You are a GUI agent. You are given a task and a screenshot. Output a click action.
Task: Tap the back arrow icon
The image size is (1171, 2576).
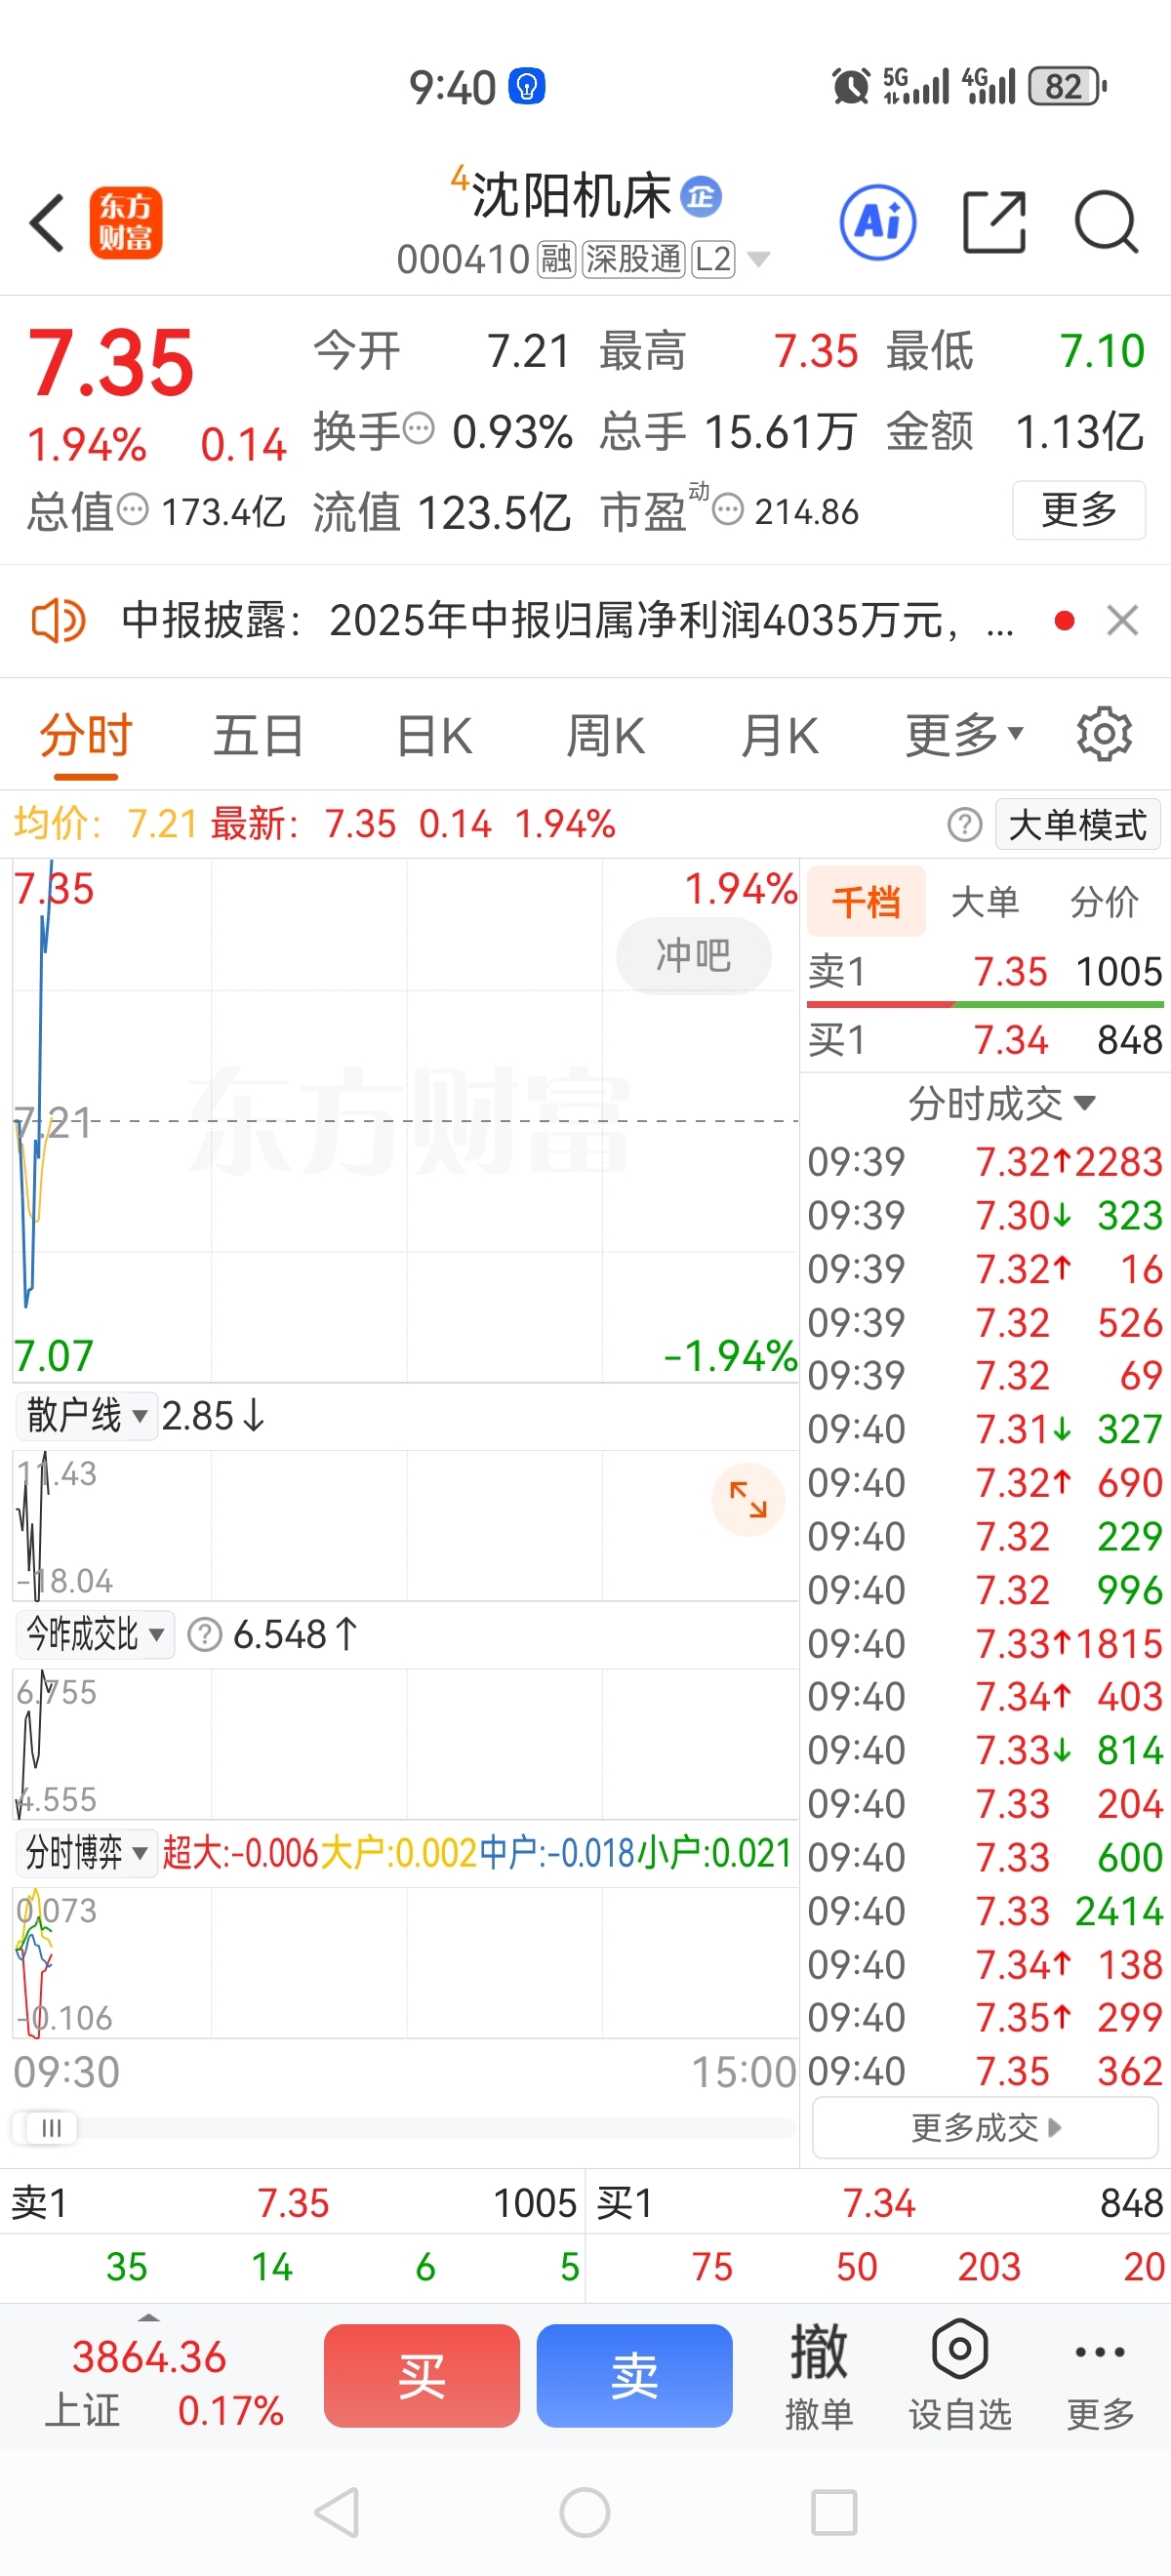47,222
